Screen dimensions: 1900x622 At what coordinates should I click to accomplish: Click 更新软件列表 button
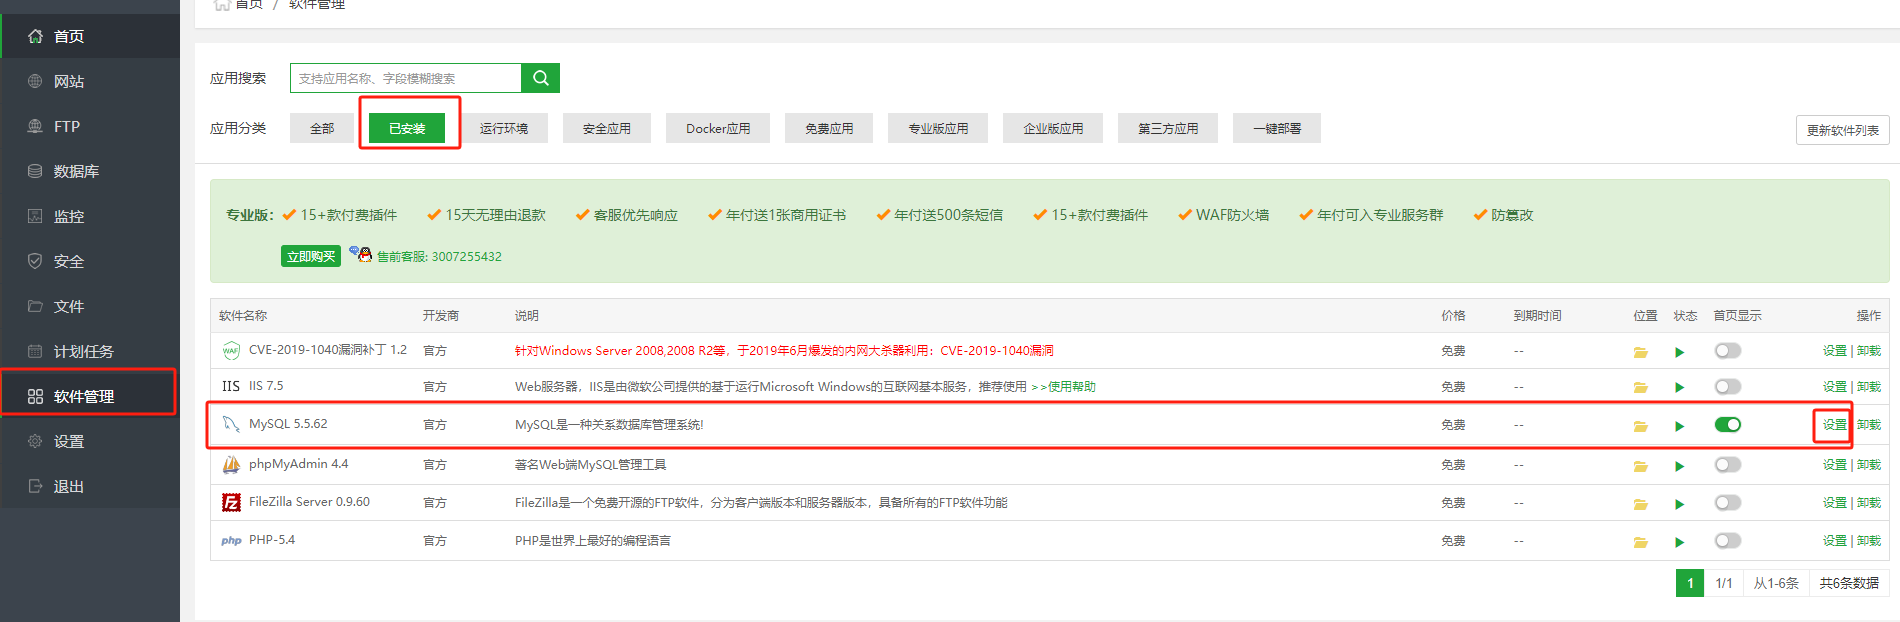(x=1842, y=131)
